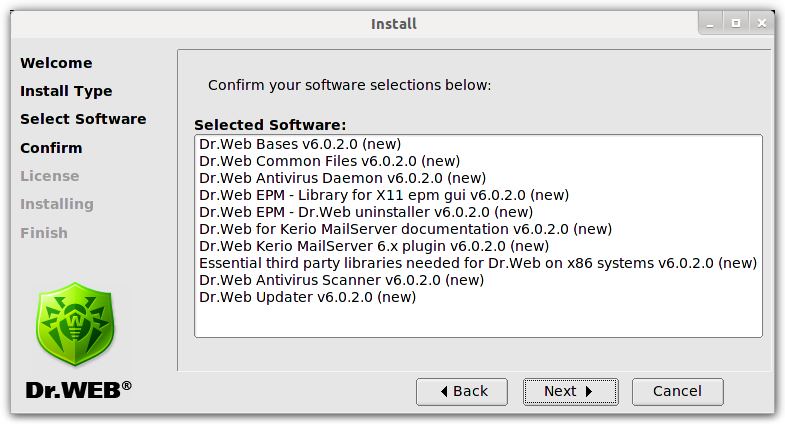Cancel the installation
785x424 pixels.
click(677, 391)
